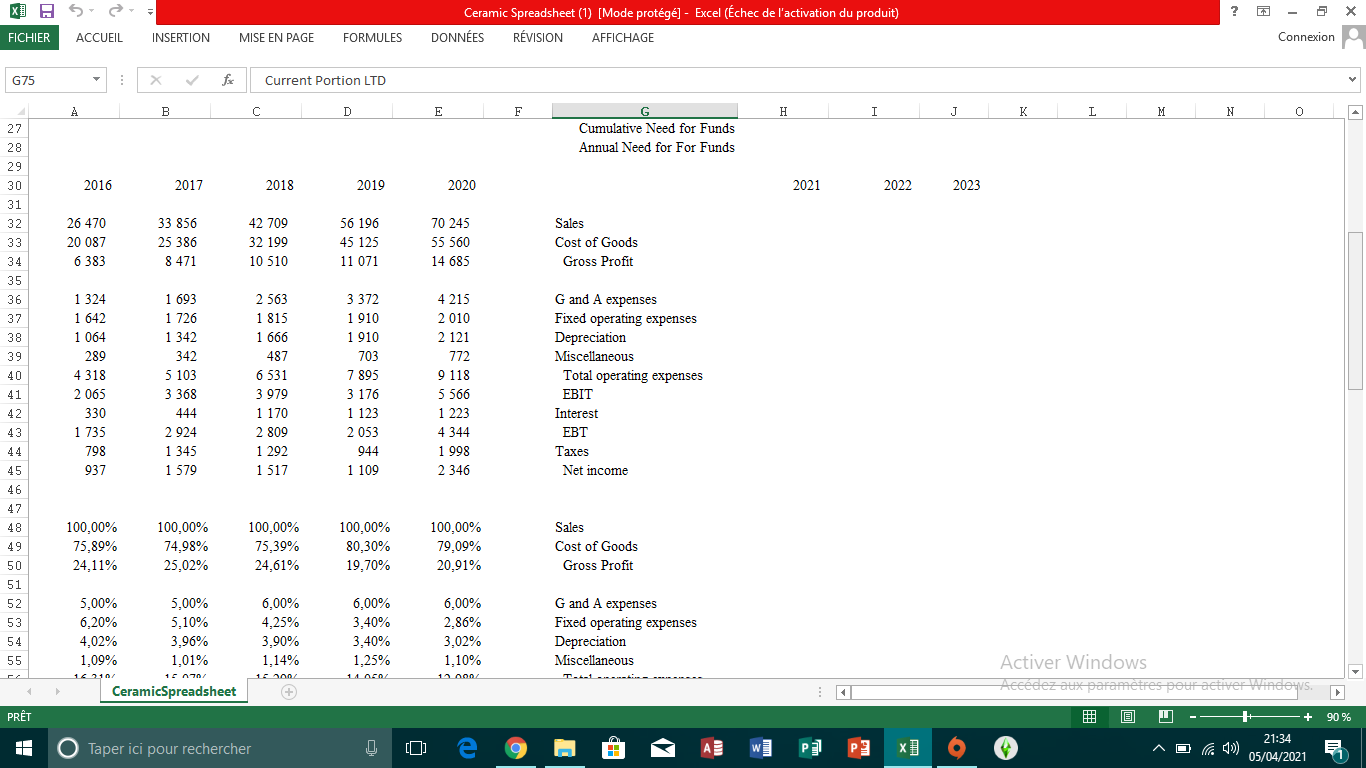Image resolution: width=1366 pixels, height=768 pixels.
Task: Switch to Normal view icon
Action: (x=1089, y=716)
